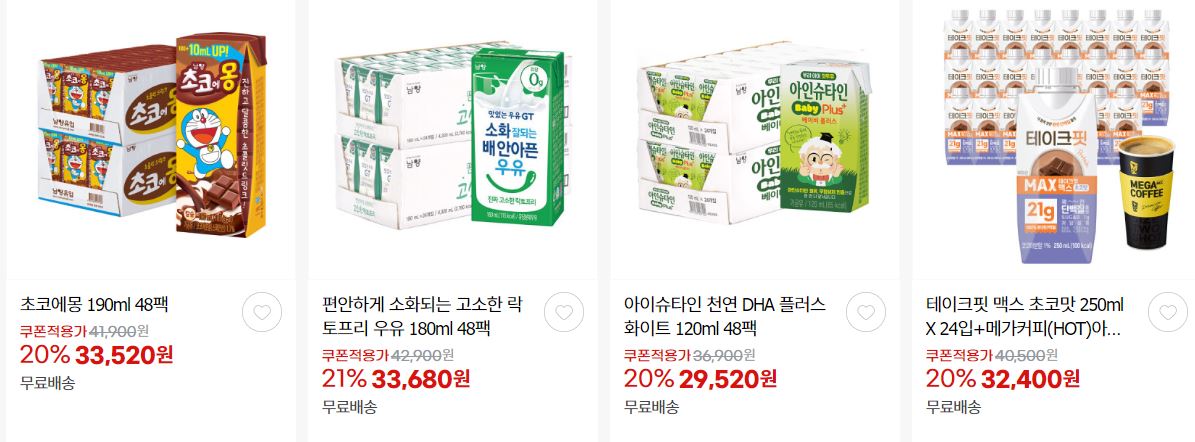The image size is (1195, 442).
Task: Click the 초코에몽 190ml 48팩 title
Action: point(94,306)
